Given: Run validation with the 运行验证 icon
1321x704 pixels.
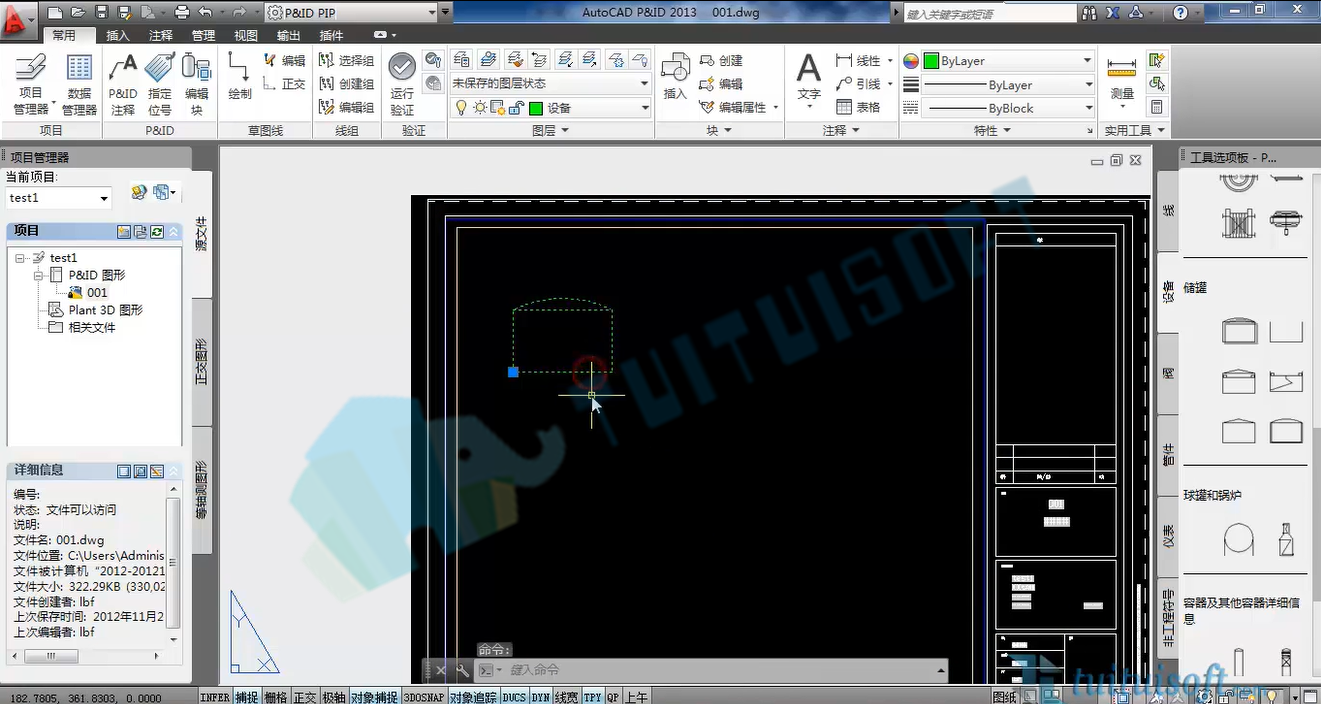Looking at the screenshot, I should point(402,84).
